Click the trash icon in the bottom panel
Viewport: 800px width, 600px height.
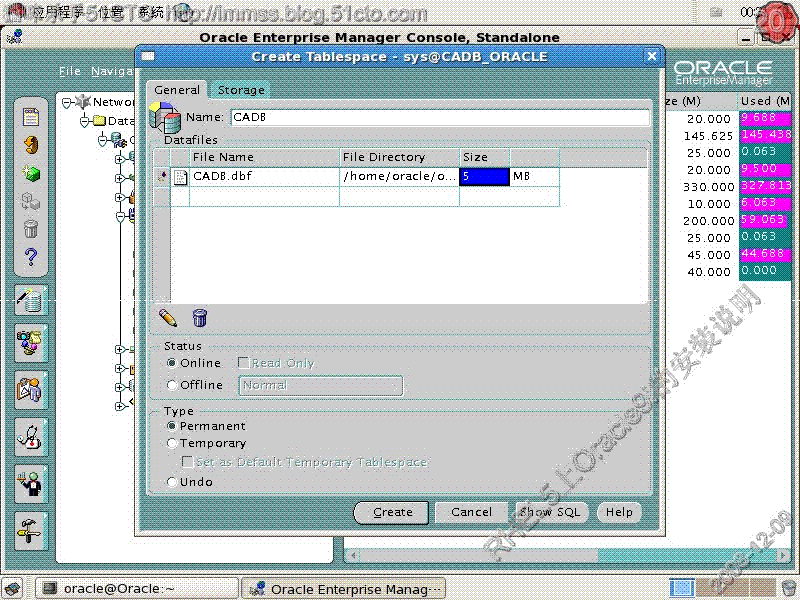point(789,588)
